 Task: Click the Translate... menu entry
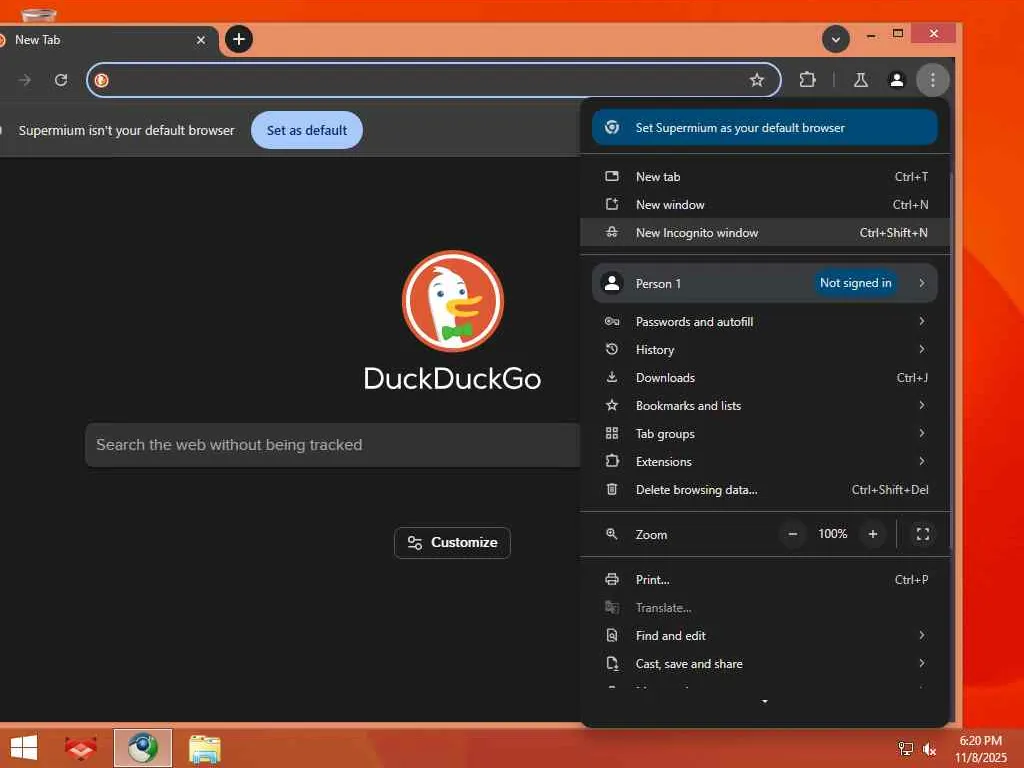tap(765, 607)
